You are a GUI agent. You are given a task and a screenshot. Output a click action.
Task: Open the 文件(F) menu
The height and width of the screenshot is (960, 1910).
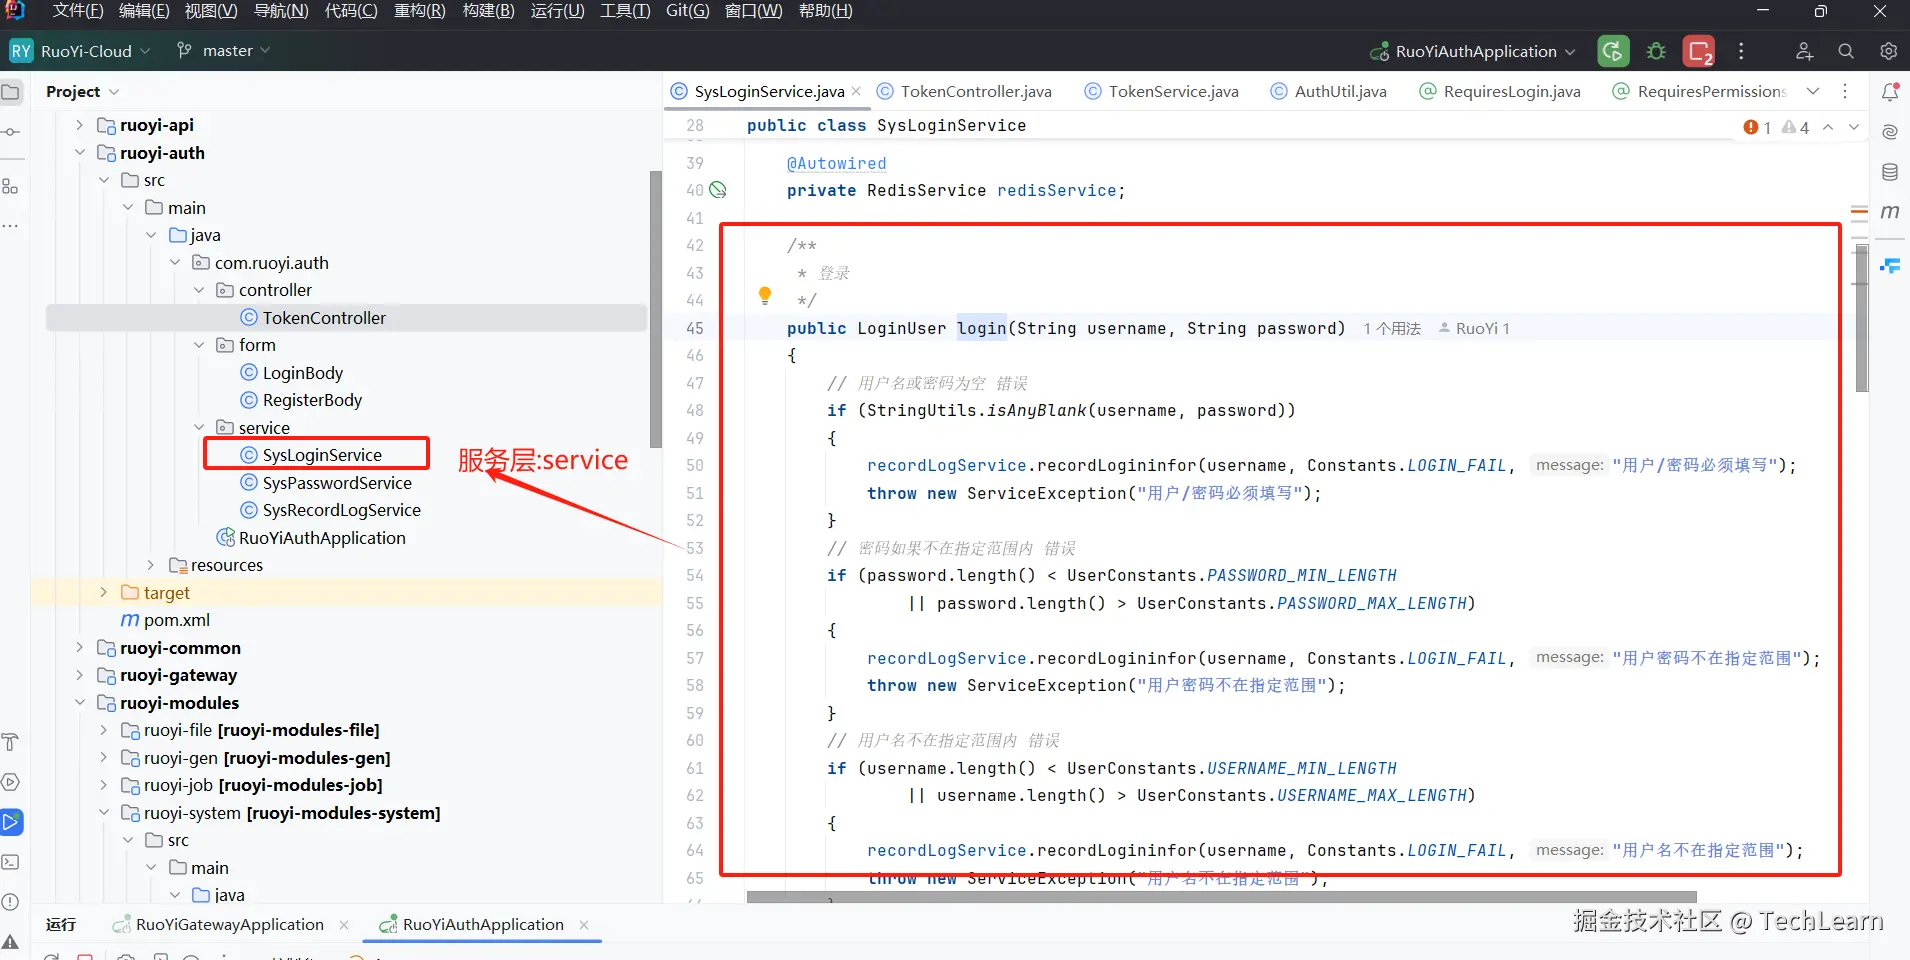[x=78, y=11]
